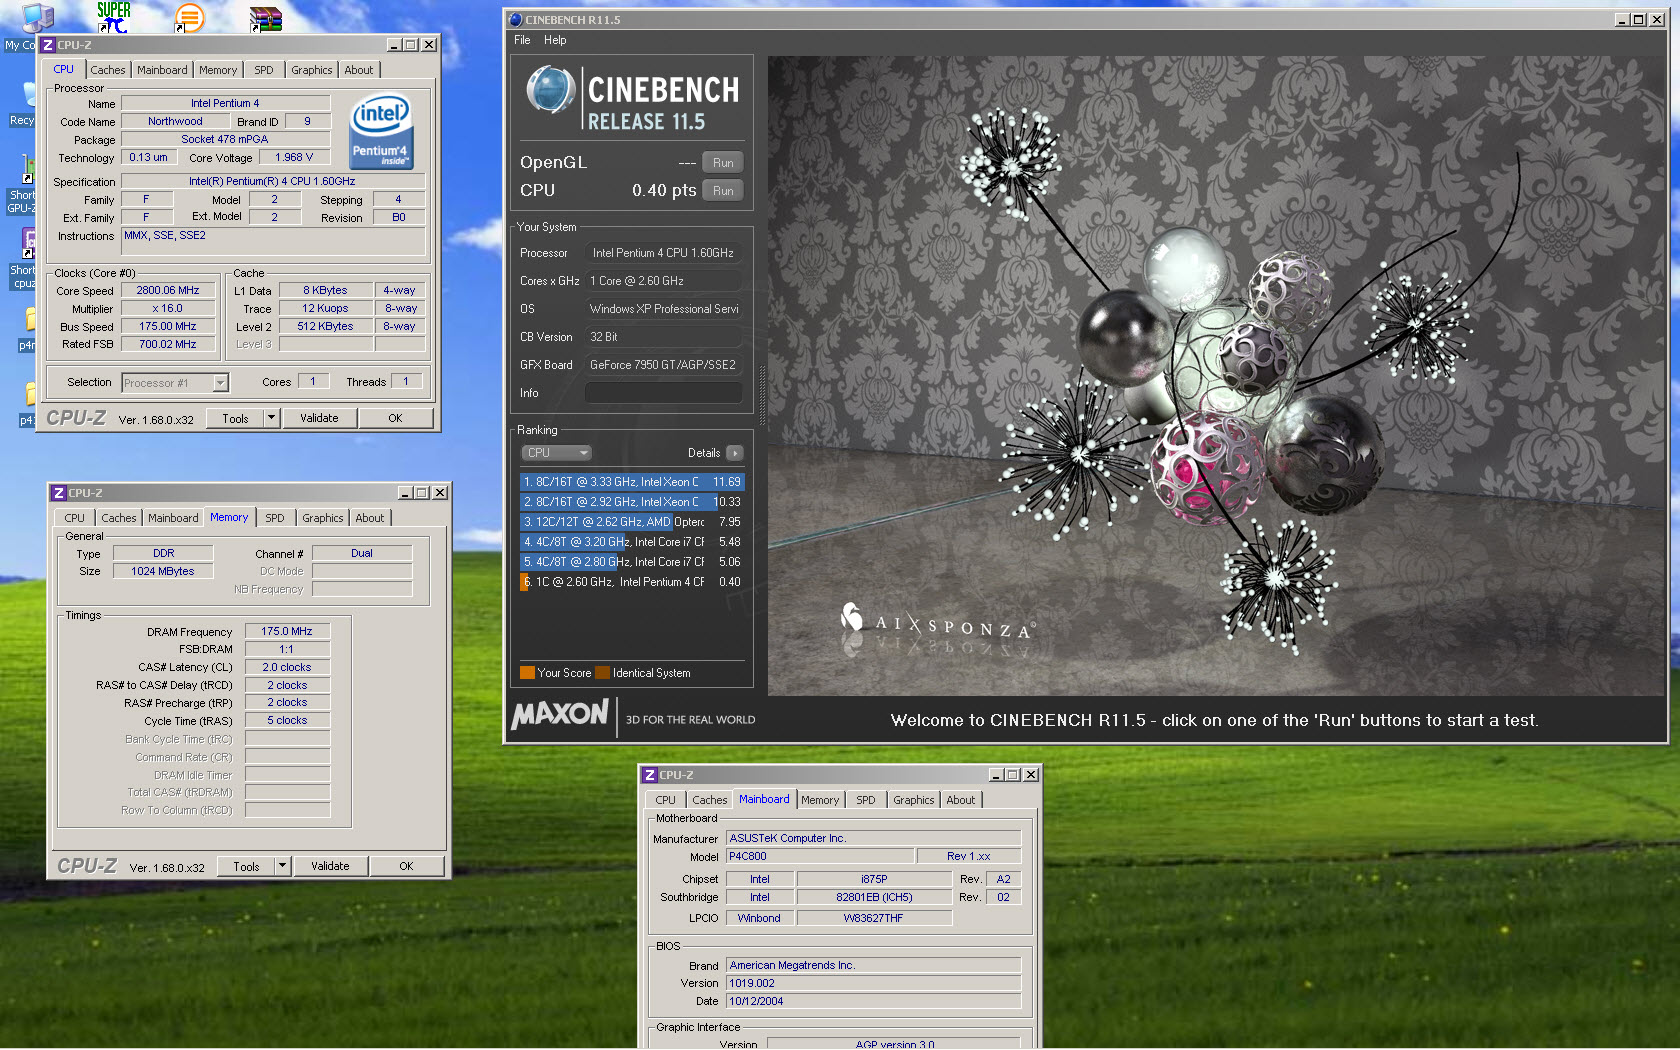Screen dimensions: 1680x1050
Task: Click Tools button in Memory CPU-Z window
Action: pyautogui.click(x=247, y=866)
